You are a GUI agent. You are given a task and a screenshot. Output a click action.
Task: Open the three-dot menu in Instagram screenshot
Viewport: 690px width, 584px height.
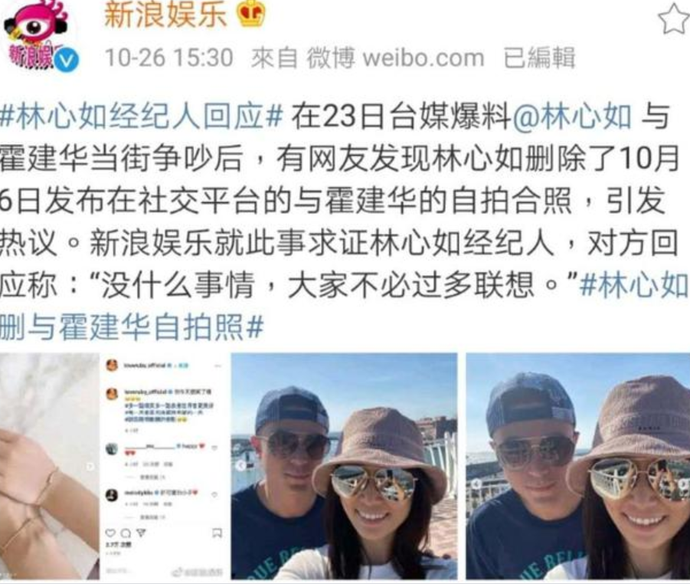[218, 366]
